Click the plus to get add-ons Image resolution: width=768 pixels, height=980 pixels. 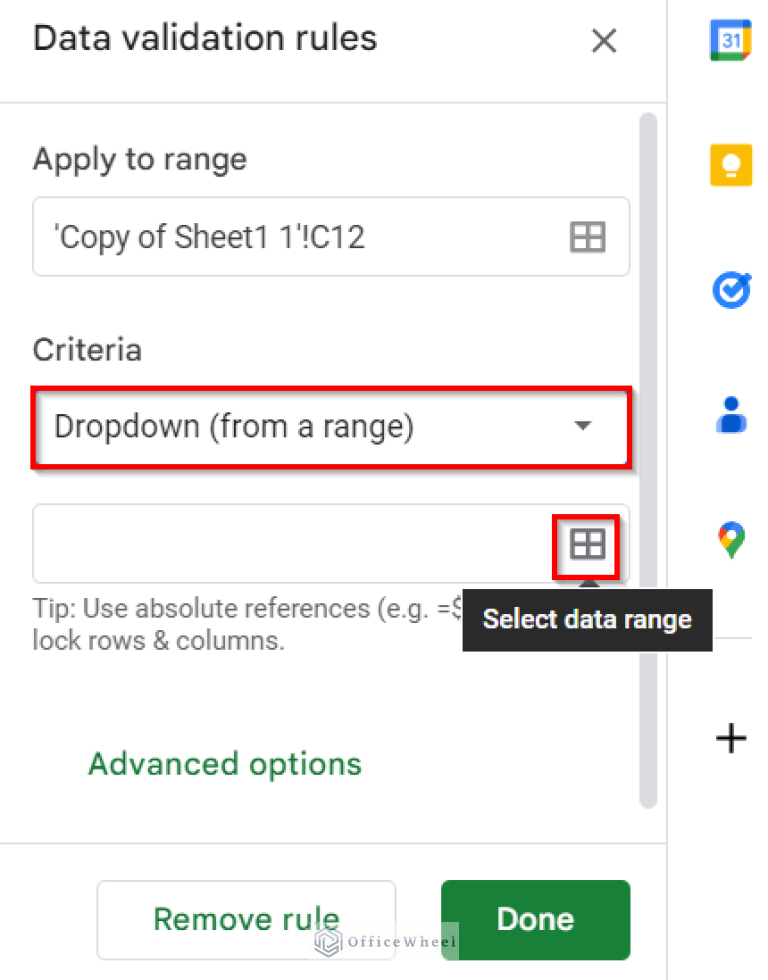click(x=730, y=738)
